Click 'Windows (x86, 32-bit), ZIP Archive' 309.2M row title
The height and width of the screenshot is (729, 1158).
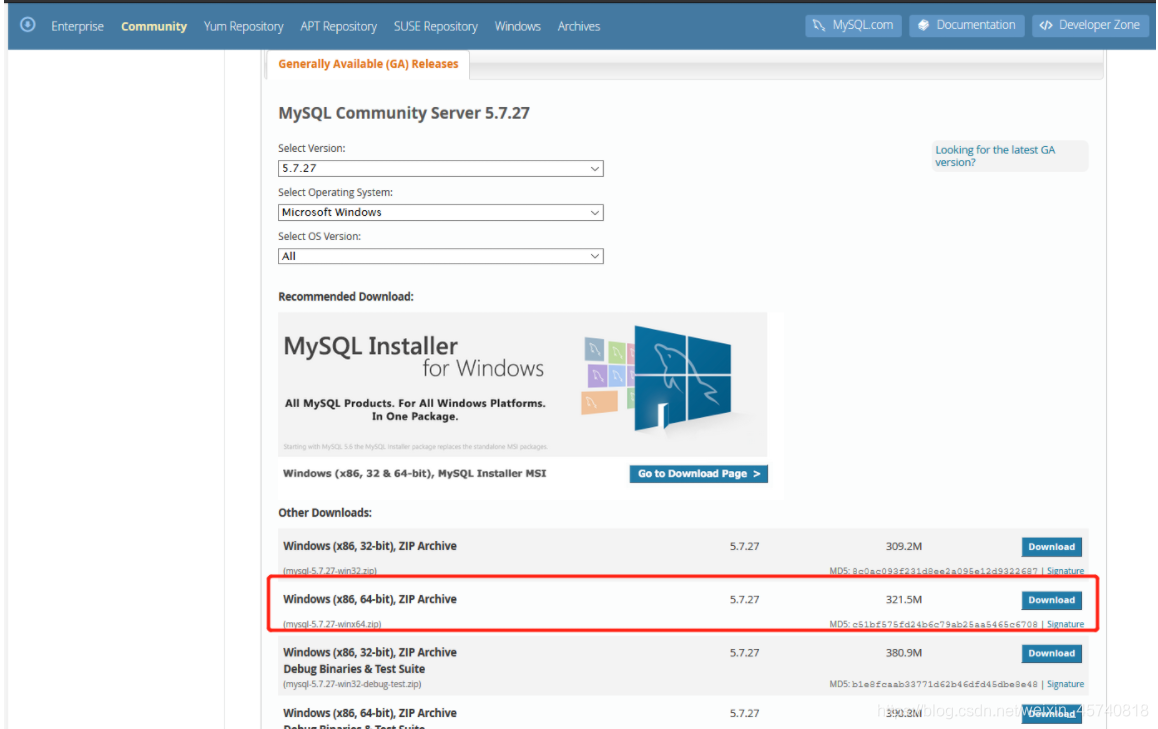click(x=370, y=546)
